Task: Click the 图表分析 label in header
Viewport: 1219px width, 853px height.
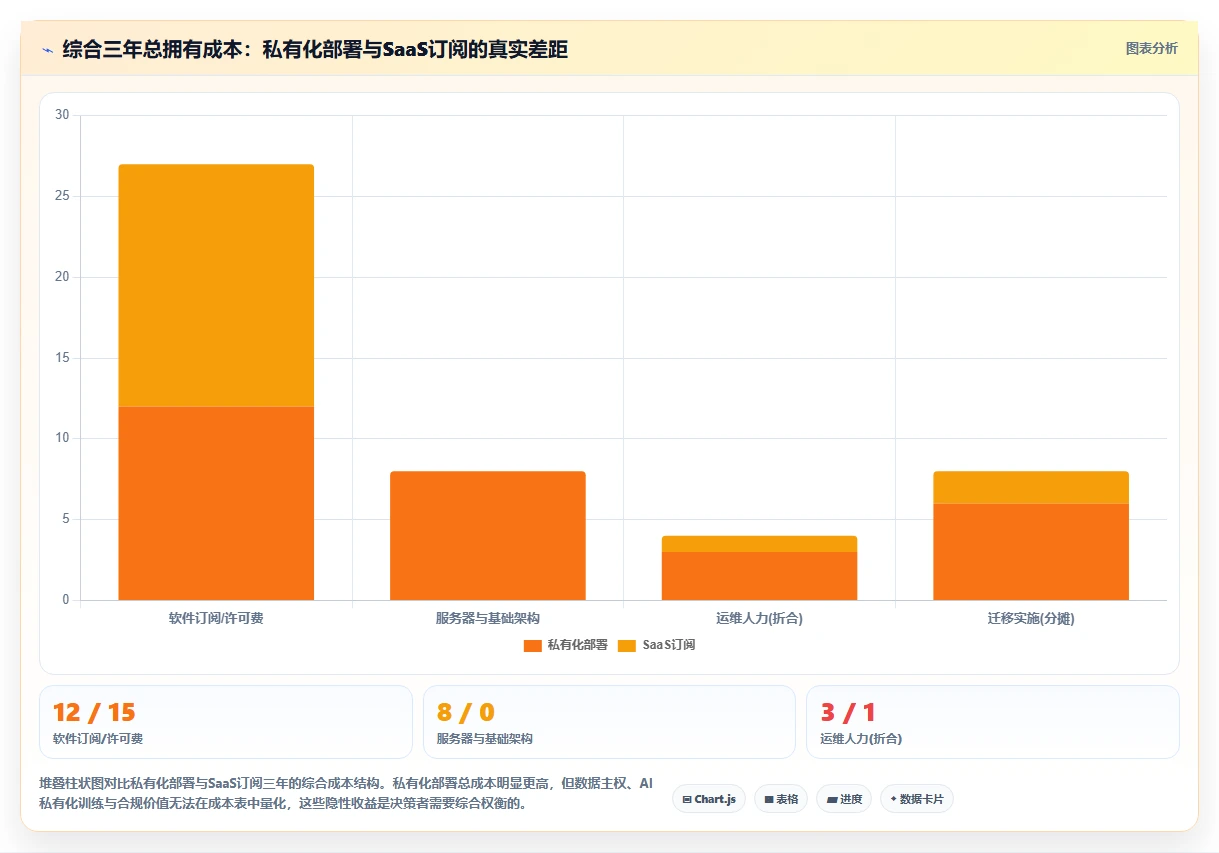Action: 1151,48
